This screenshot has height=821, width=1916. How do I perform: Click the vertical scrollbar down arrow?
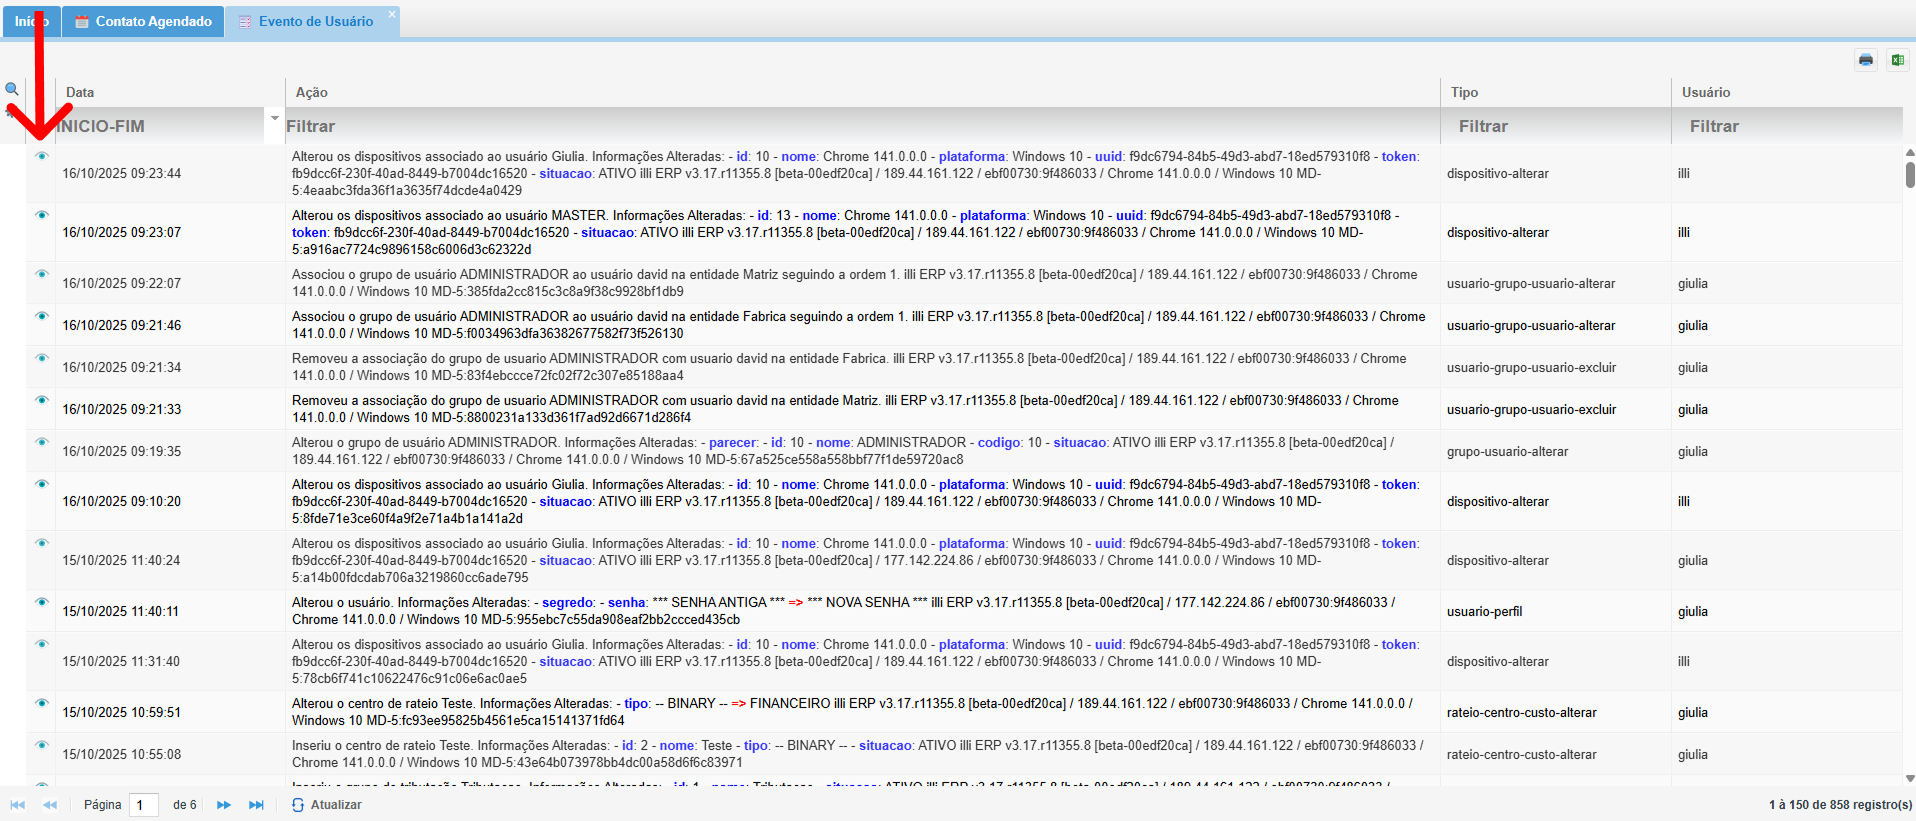(1909, 778)
